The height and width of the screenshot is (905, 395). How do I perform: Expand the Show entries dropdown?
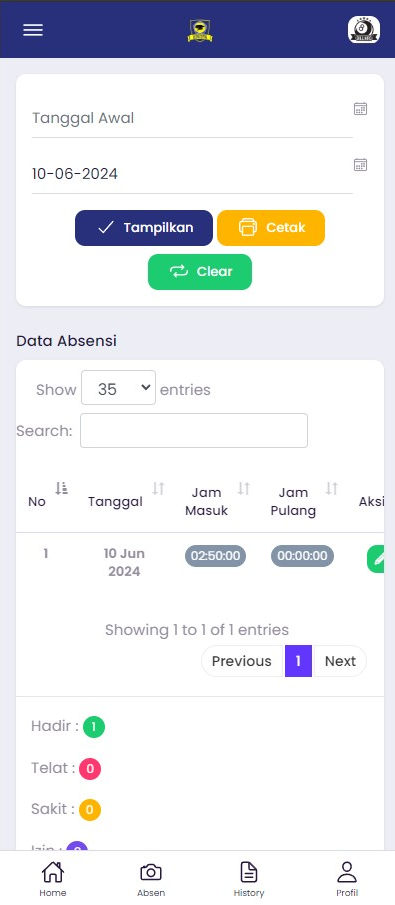[x=118, y=388]
